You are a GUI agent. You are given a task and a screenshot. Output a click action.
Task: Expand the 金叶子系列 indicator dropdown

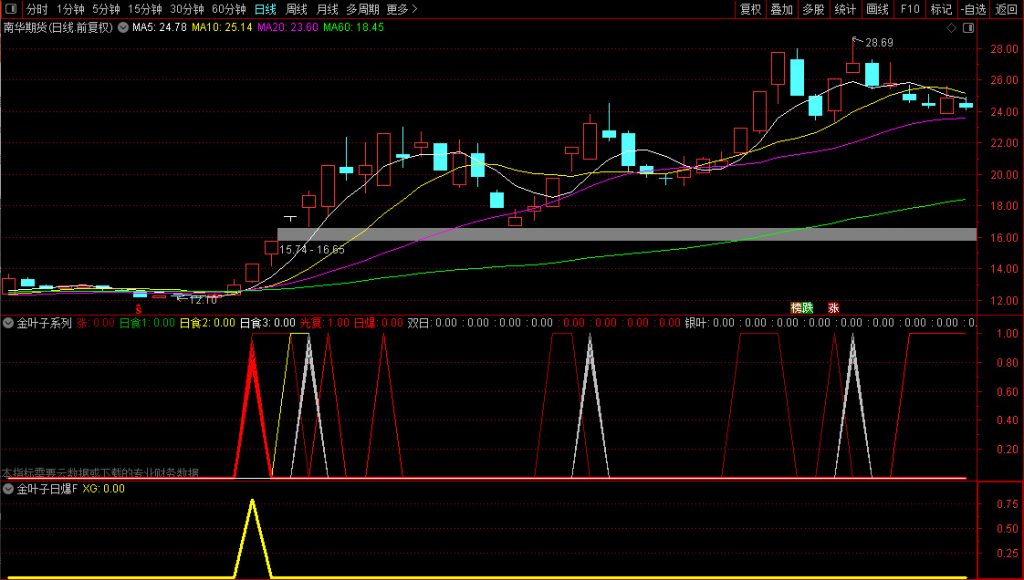point(8,323)
